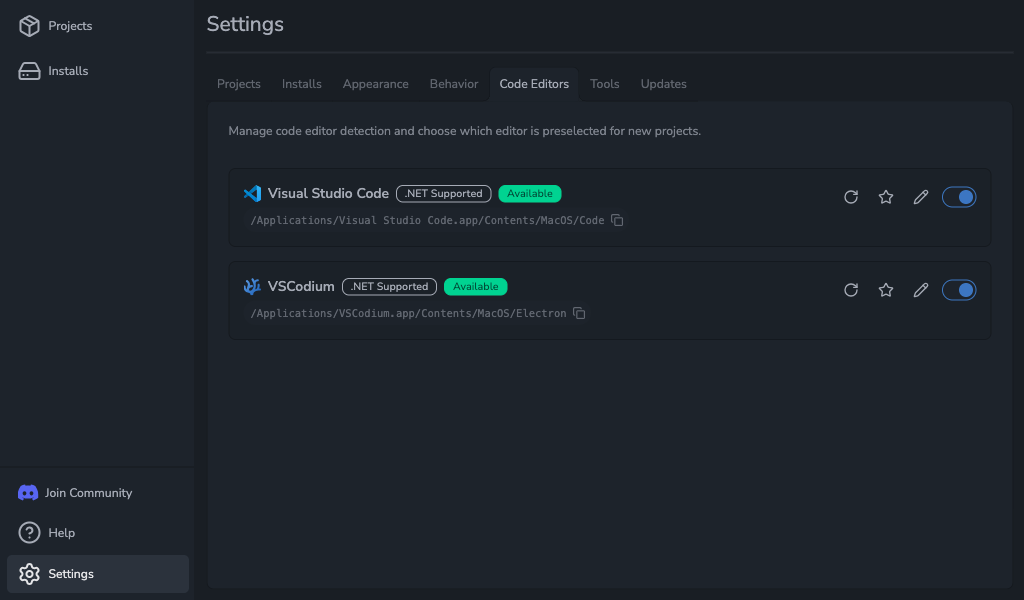The width and height of the screenshot is (1024, 600).
Task: Select the Code Editors tab
Action: [x=534, y=84]
